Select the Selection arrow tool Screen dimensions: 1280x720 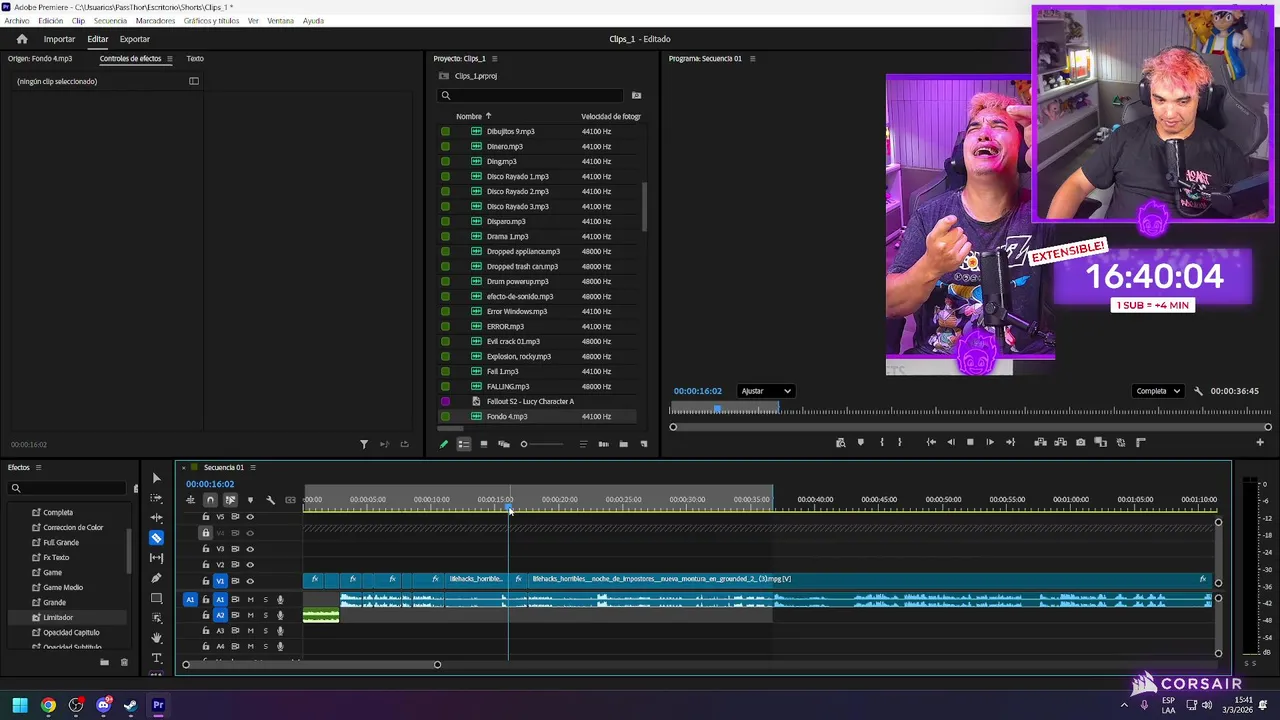[156, 478]
